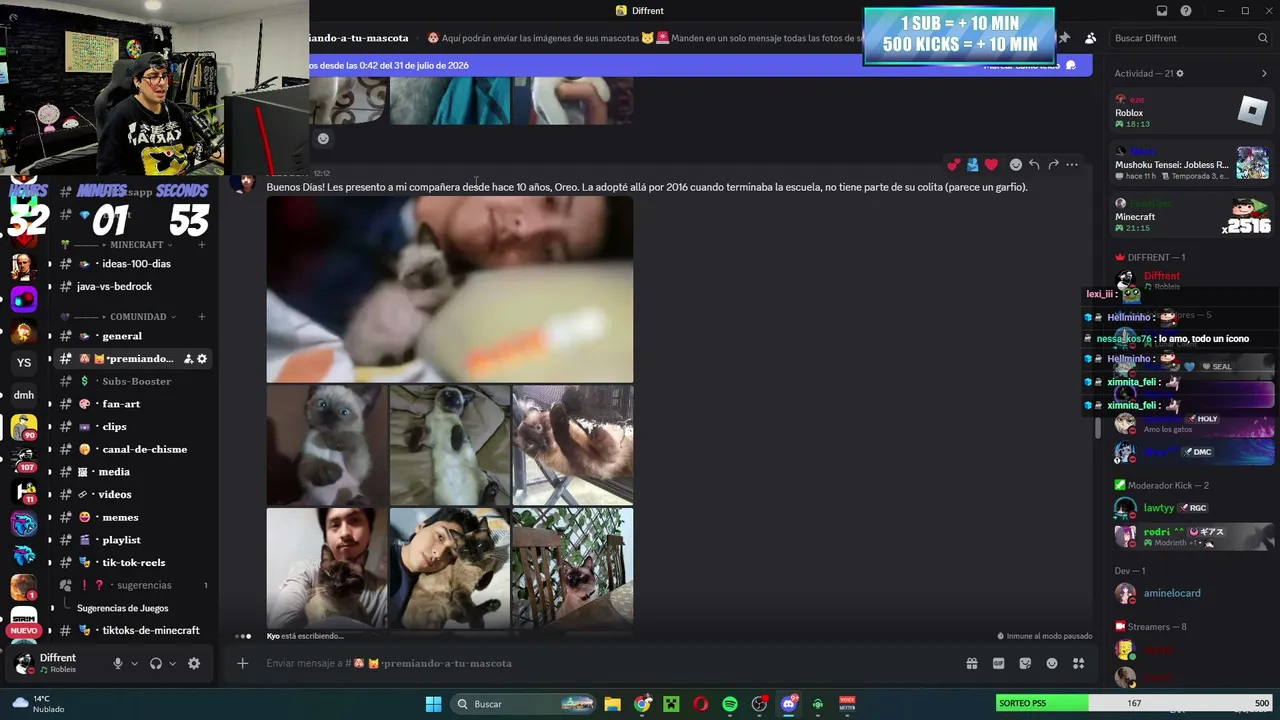Open more options for the message
The width and height of the screenshot is (1280, 720).
coord(1072,165)
